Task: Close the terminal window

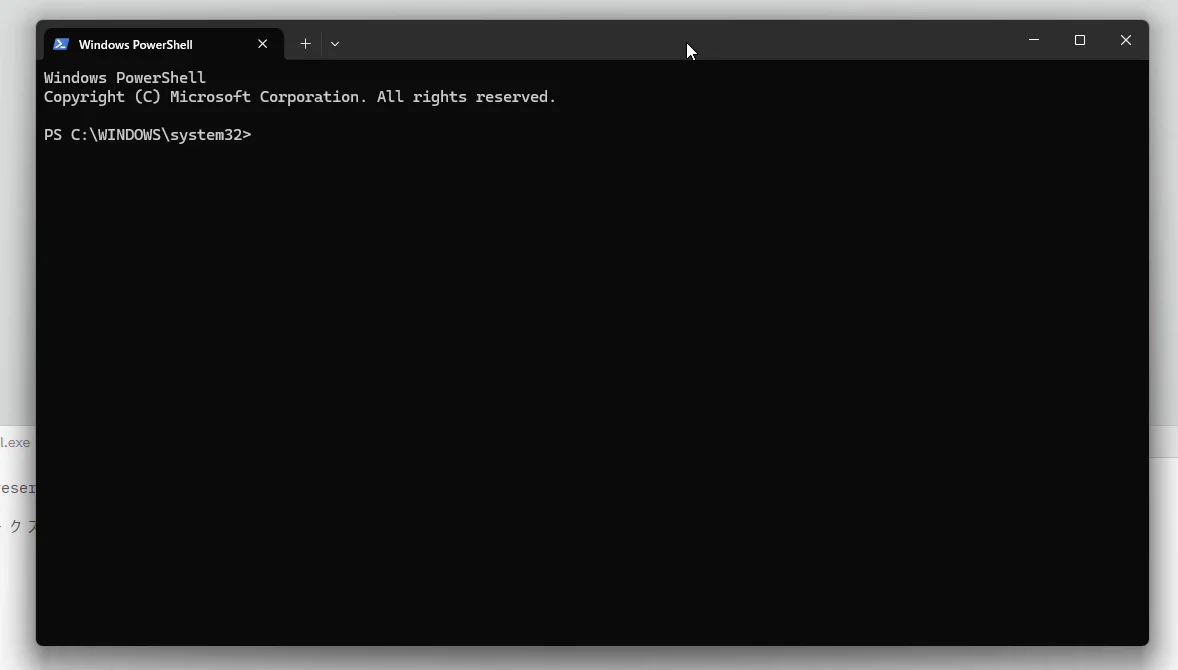Action: tap(1125, 40)
